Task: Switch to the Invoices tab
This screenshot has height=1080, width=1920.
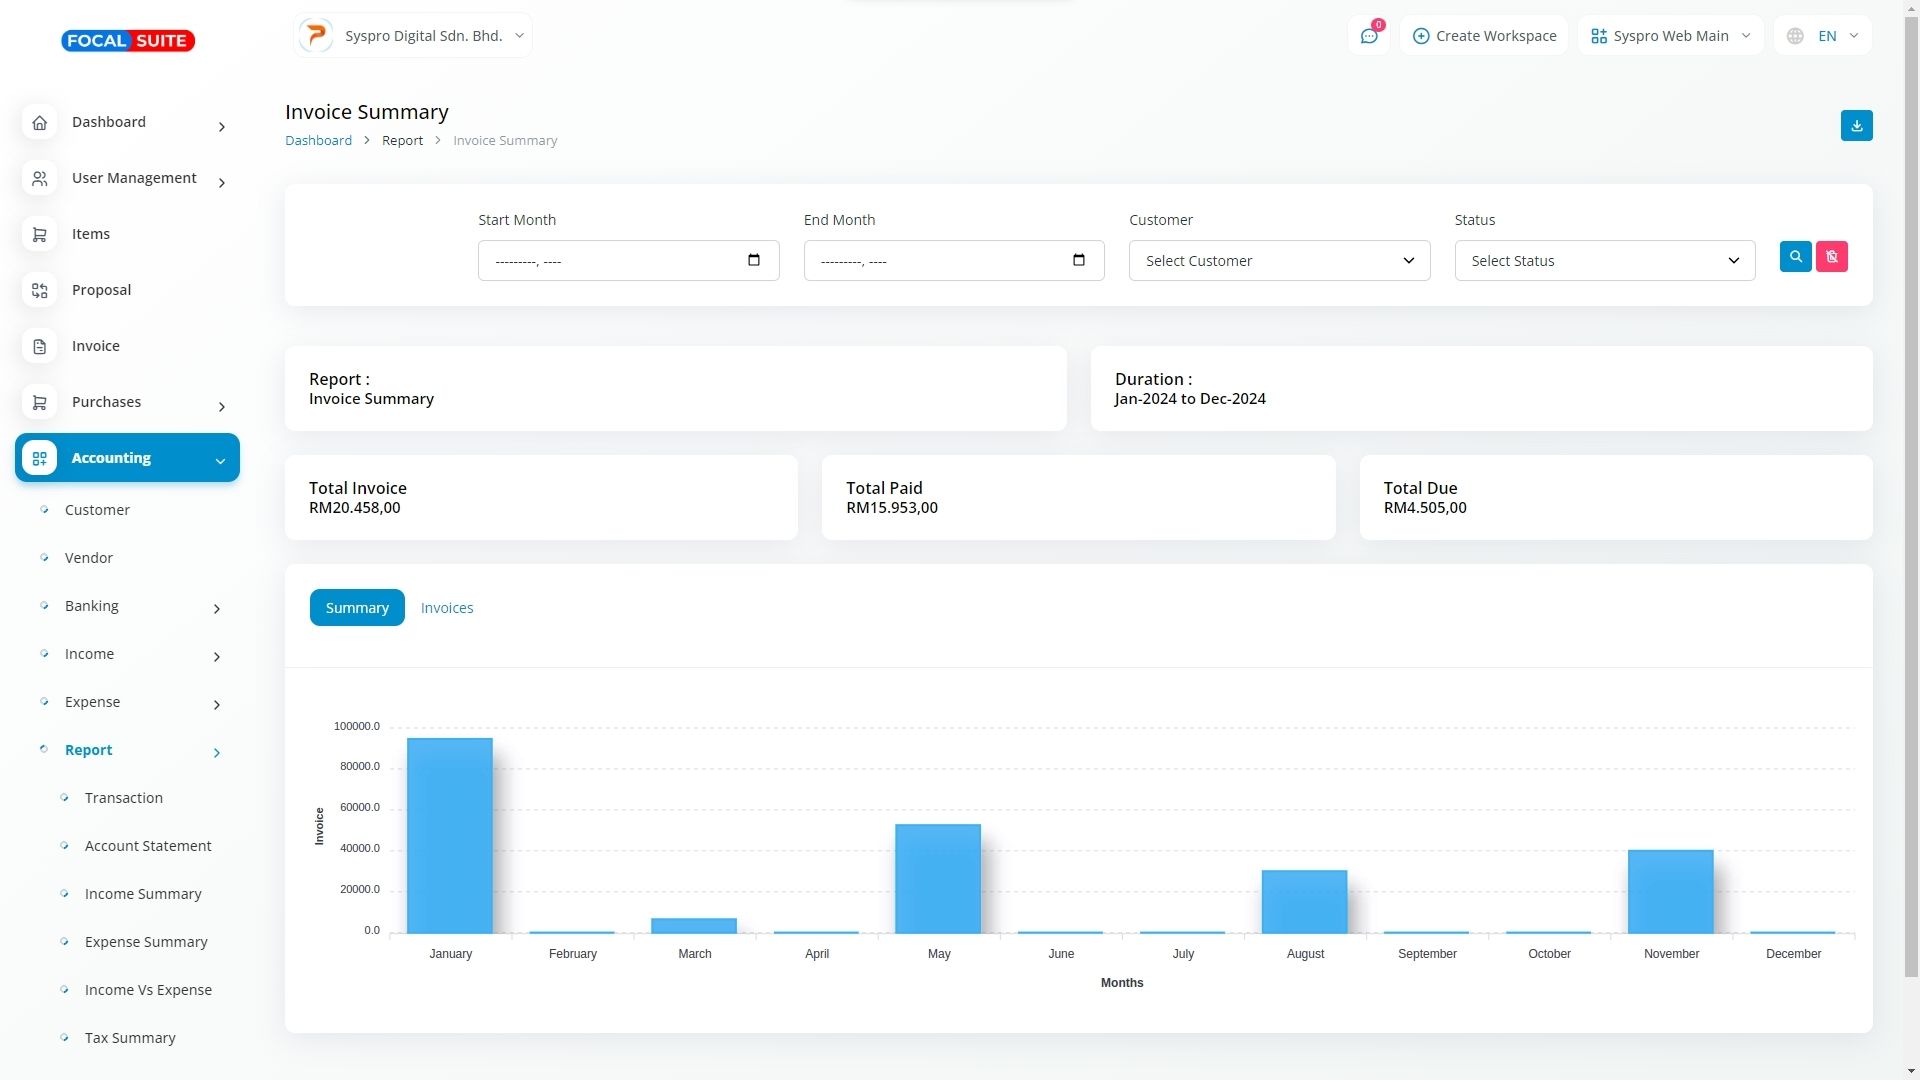Action: point(447,608)
